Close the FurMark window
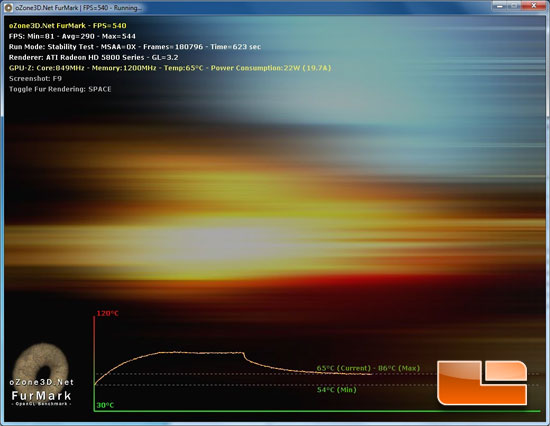550x426 pixels. [x=534, y=6]
